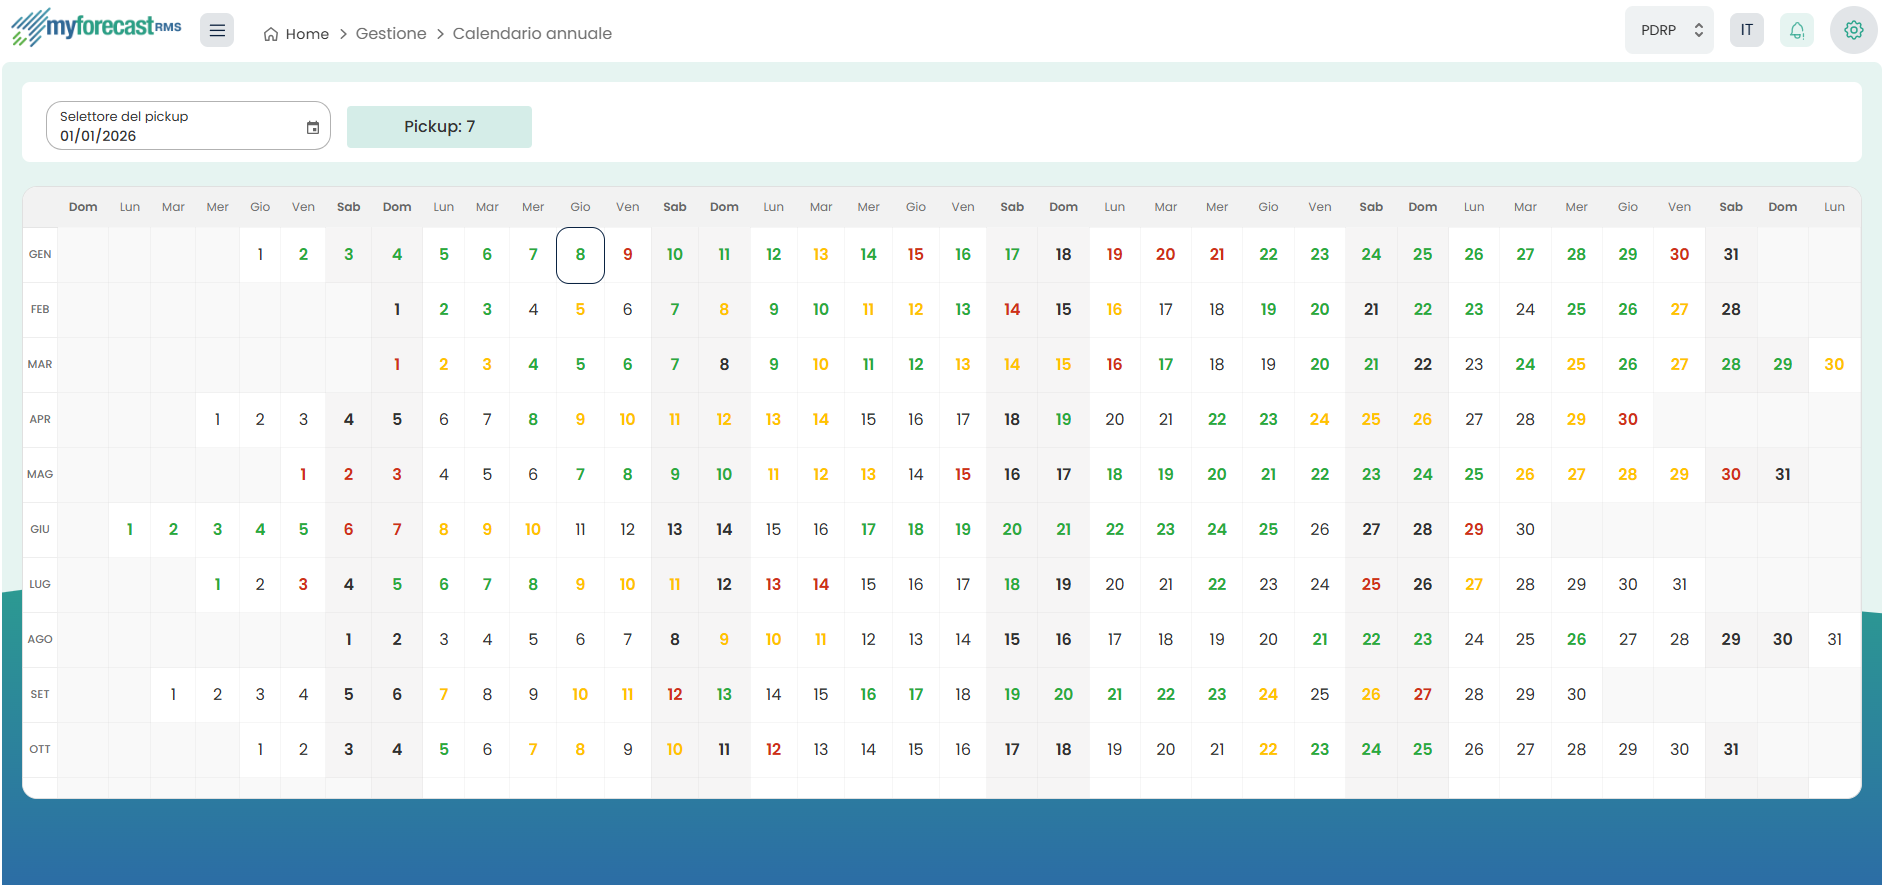
Task: Select October 31 in the OTT row
Action: (1731, 750)
